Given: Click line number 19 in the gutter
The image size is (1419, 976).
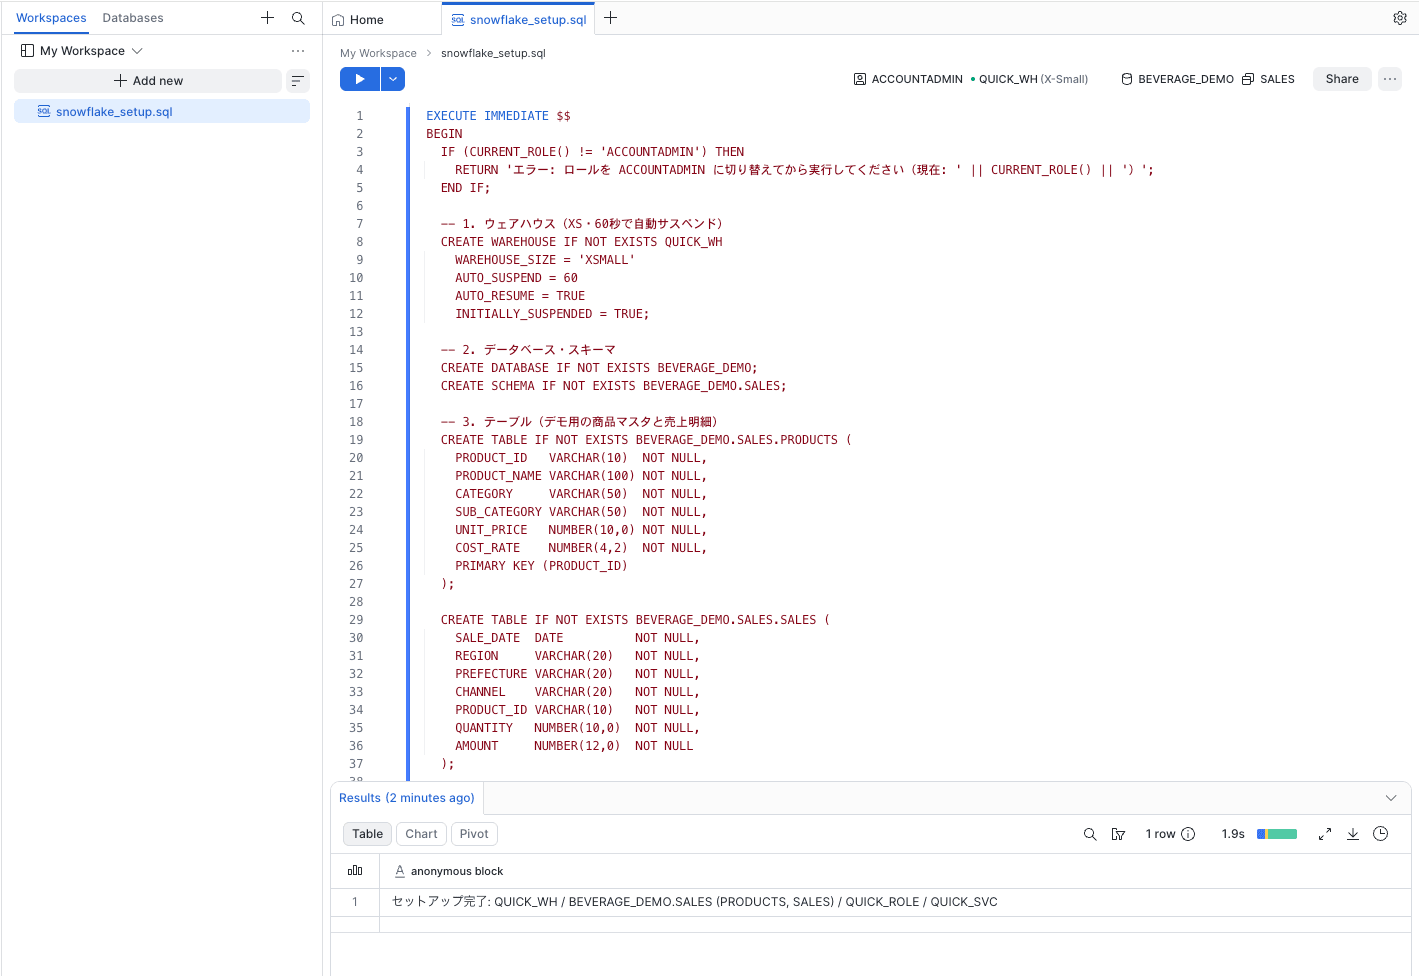Looking at the screenshot, I should coord(356,440).
